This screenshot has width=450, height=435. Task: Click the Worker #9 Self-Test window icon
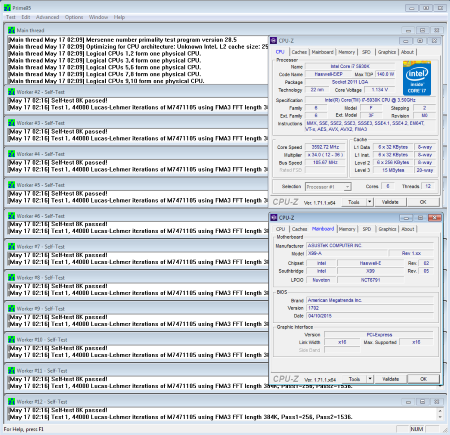click(x=12, y=308)
